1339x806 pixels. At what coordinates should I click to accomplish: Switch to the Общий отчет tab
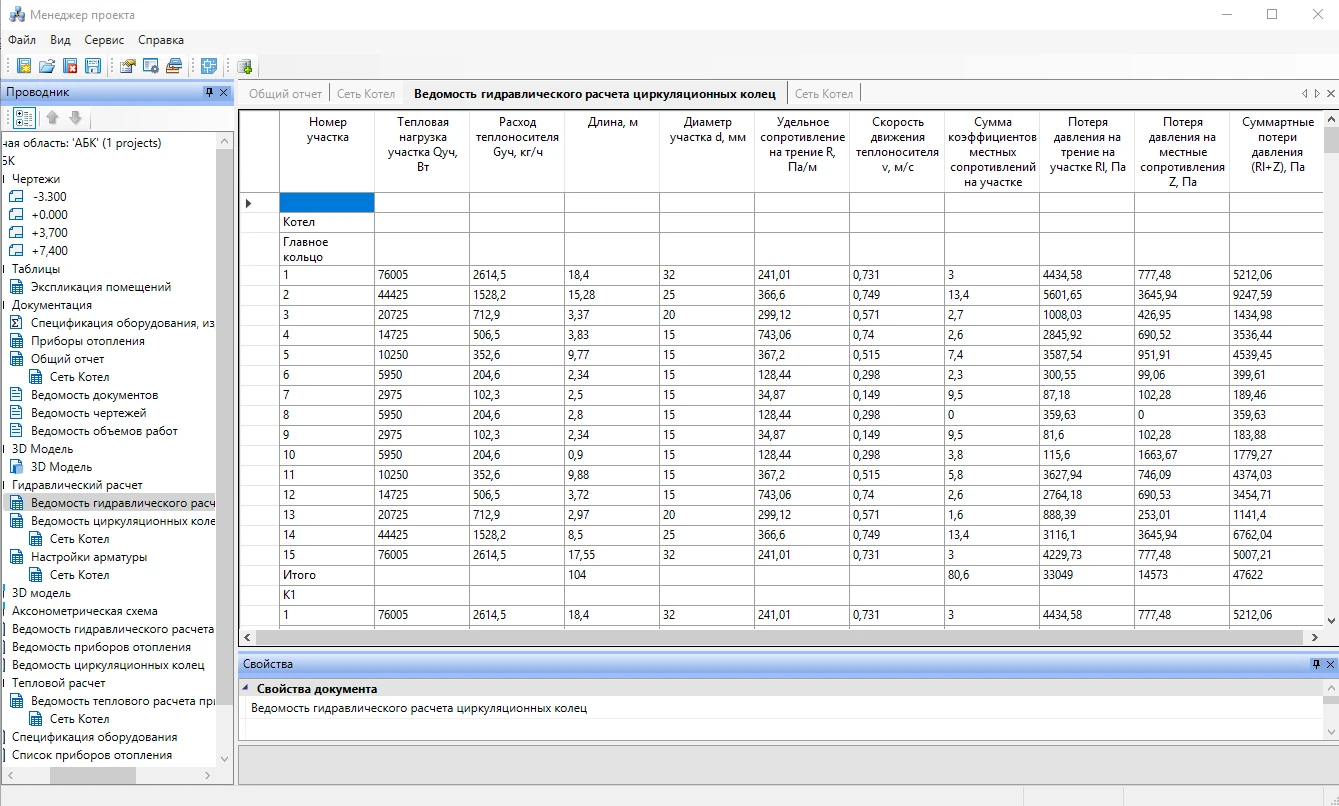[285, 94]
